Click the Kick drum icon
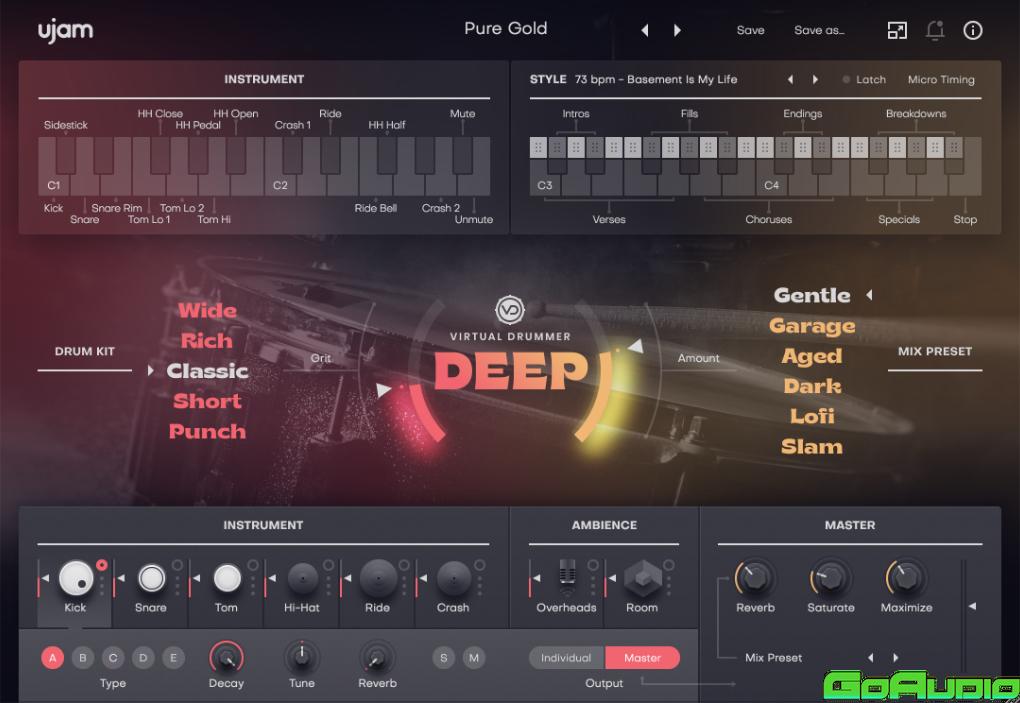This screenshot has width=1020, height=703. [x=76, y=577]
